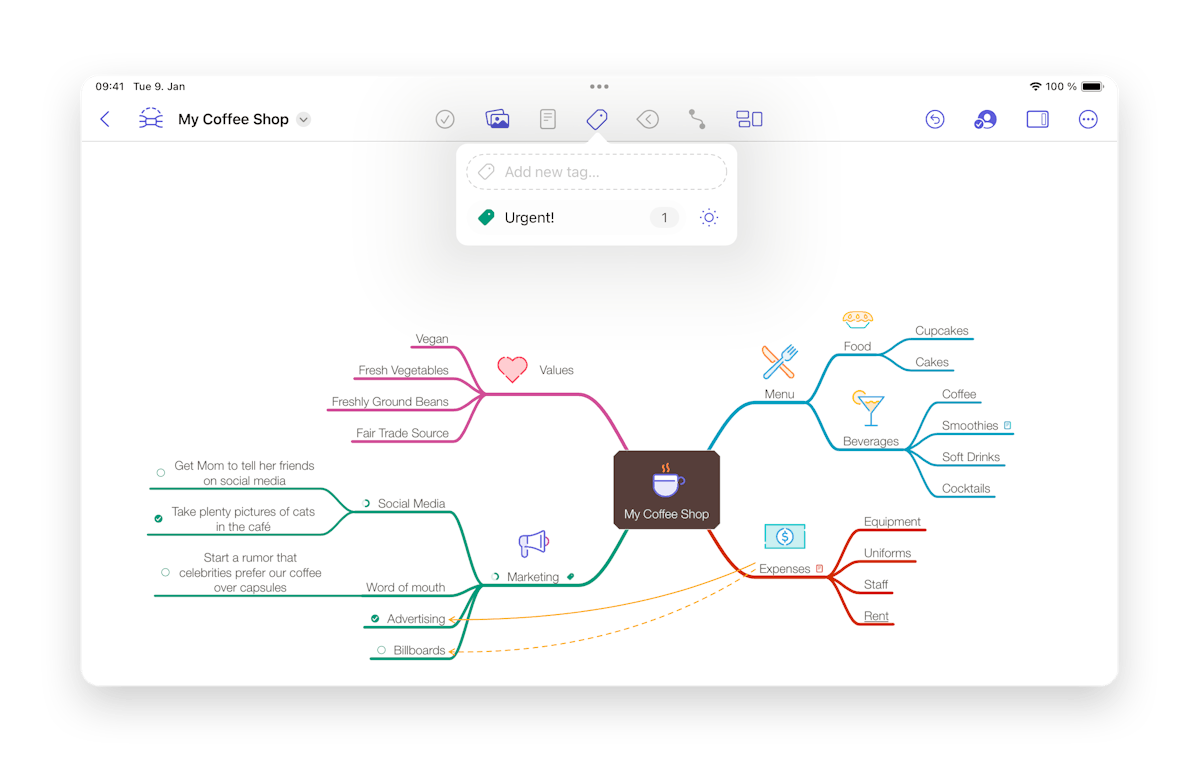
Task: Tap the Undo icon
Action: (x=935, y=119)
